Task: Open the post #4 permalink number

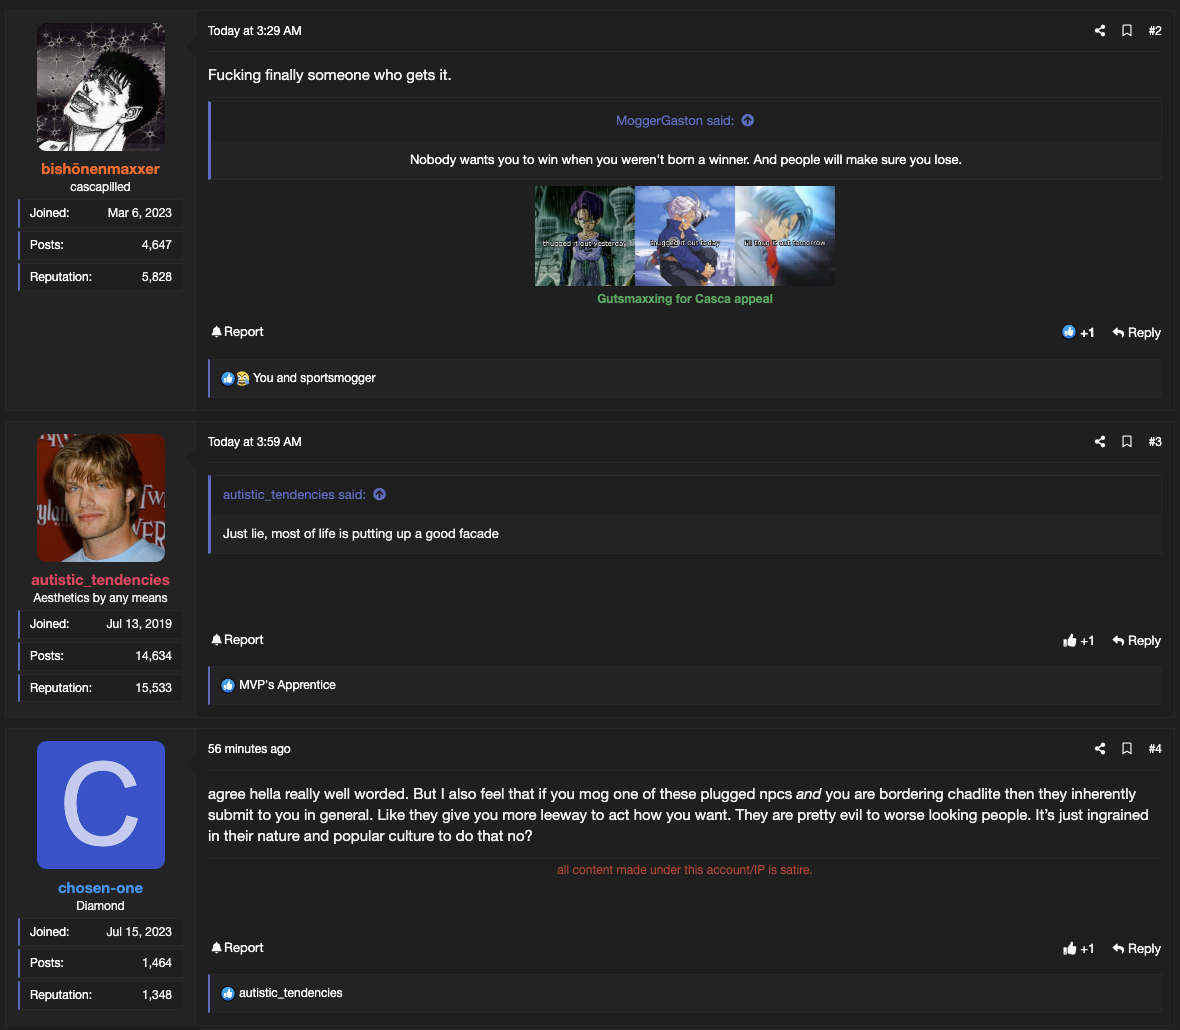Action: (x=1154, y=749)
